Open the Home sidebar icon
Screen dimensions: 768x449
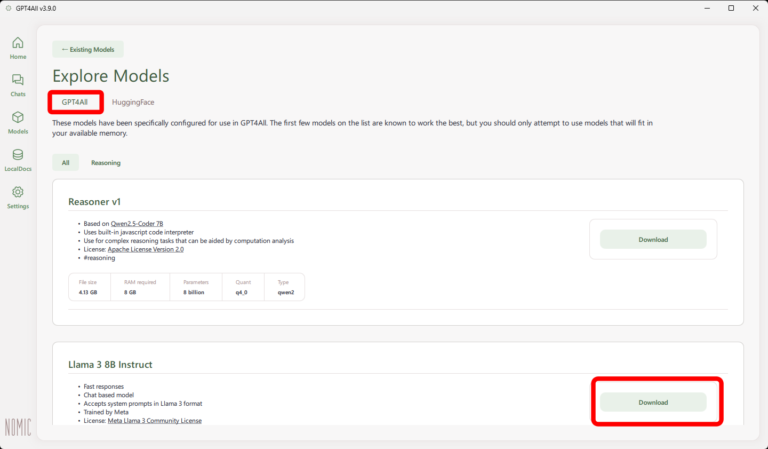point(18,45)
